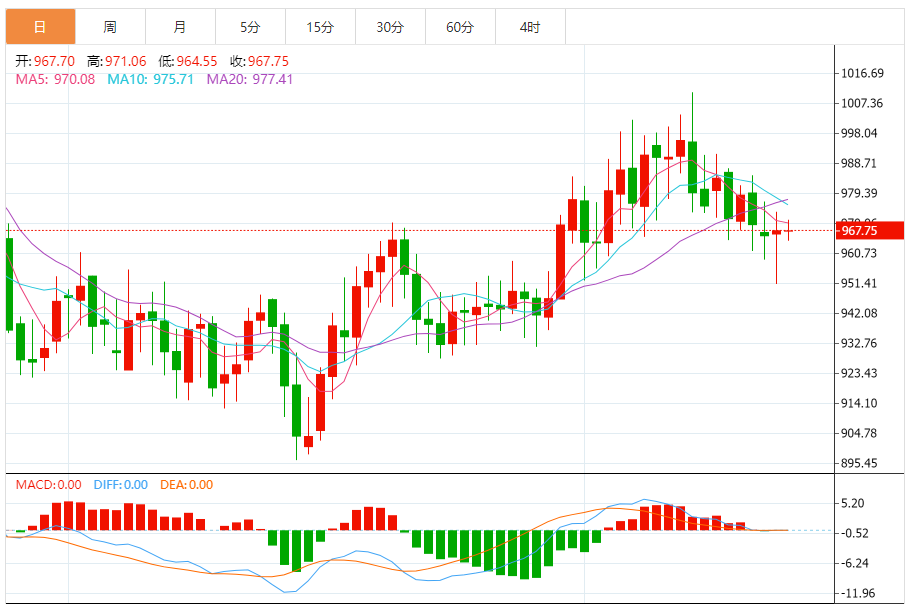
Task: Click the 979.39 price axis label
Action: pos(859,193)
